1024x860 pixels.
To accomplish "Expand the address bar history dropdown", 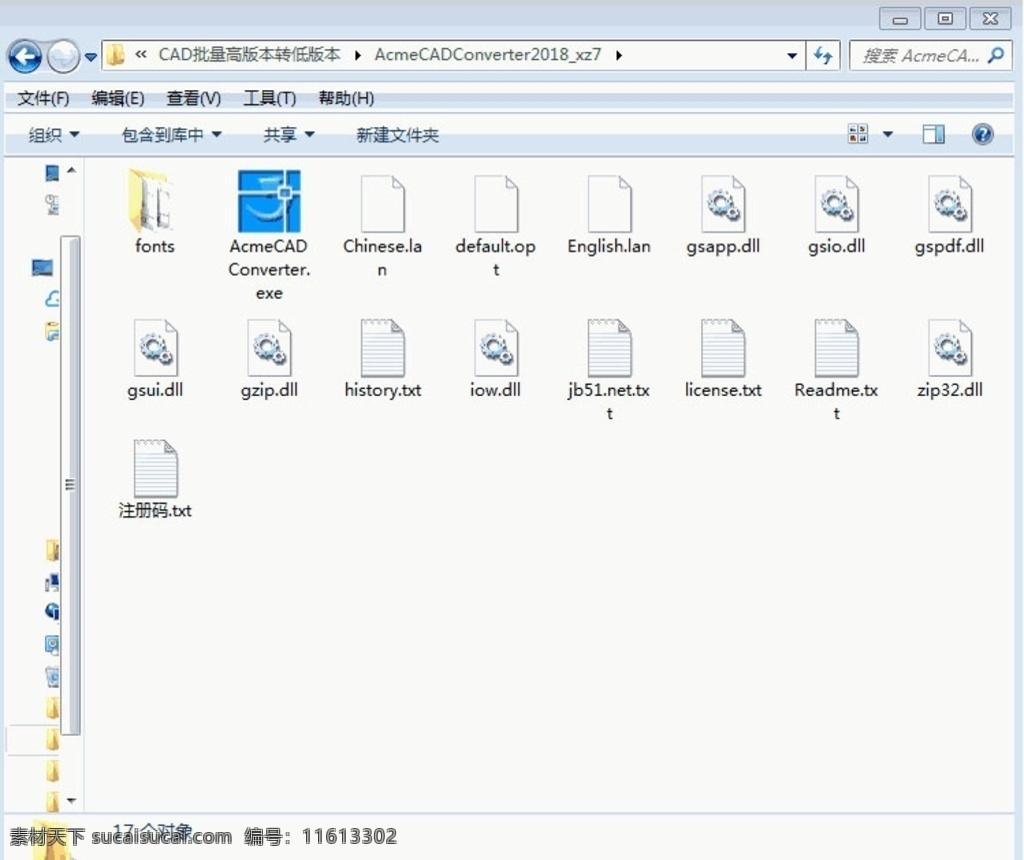I will click(792, 56).
